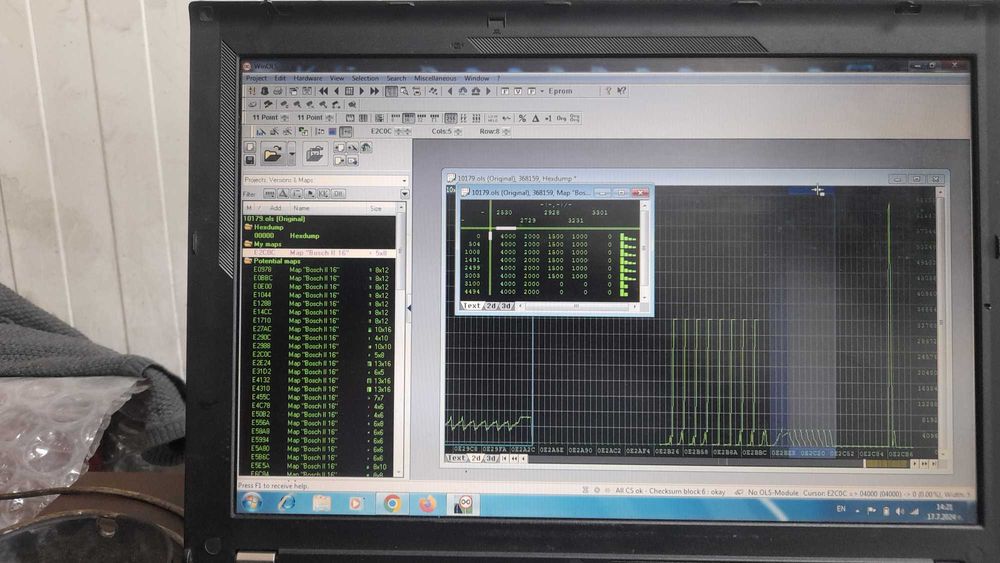Click the print icon in top toolbar
This screenshot has width=1000, height=563.
click(277, 91)
